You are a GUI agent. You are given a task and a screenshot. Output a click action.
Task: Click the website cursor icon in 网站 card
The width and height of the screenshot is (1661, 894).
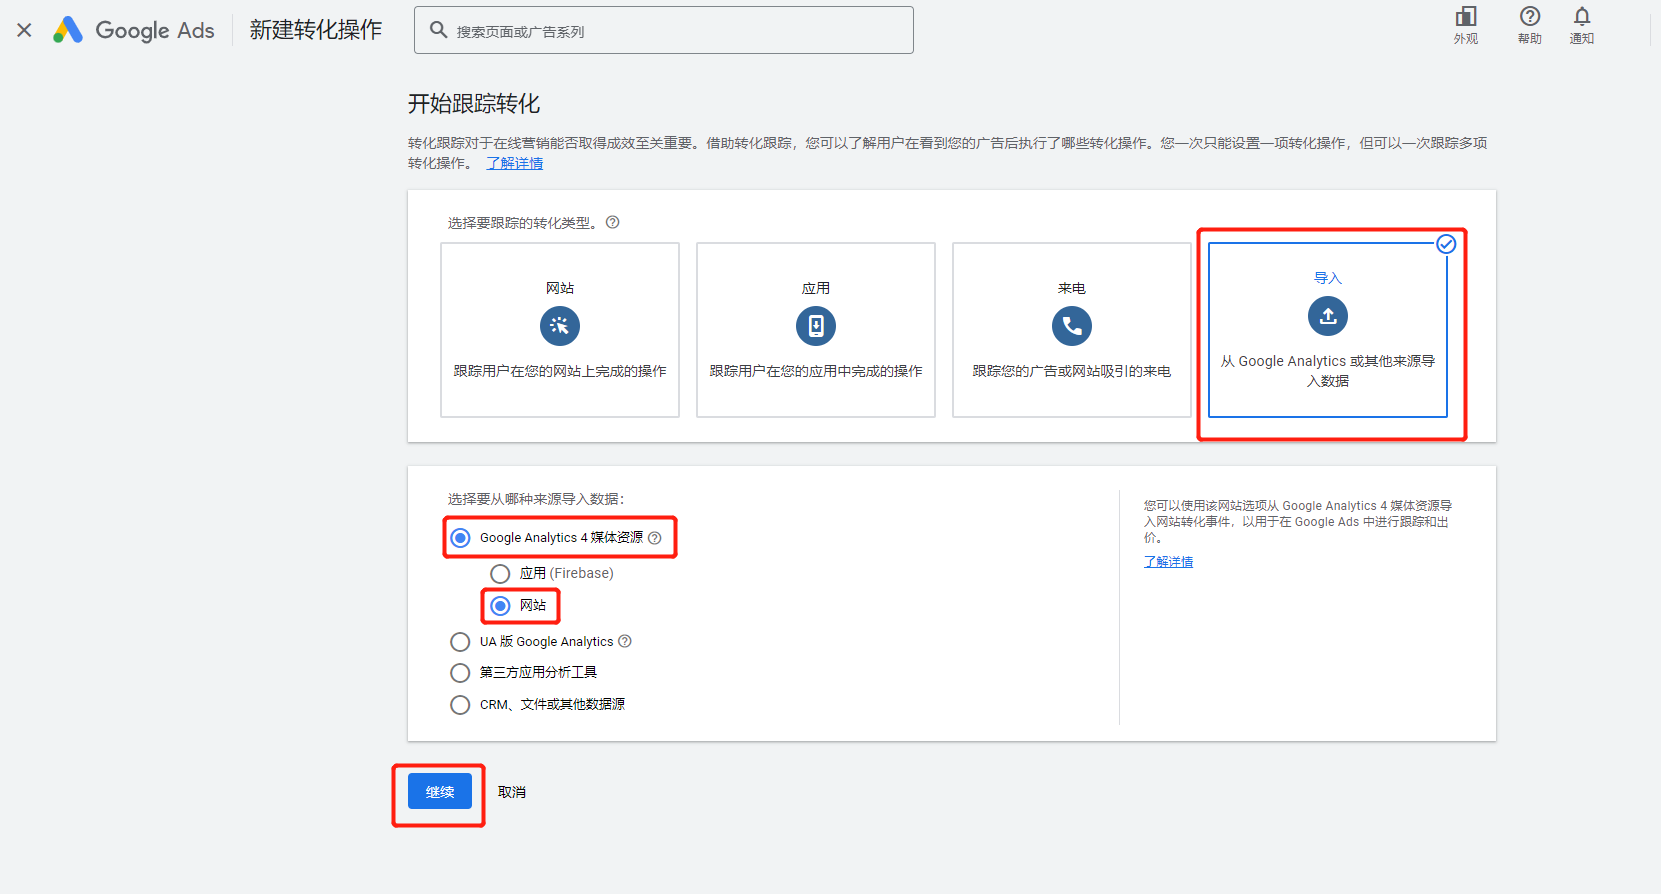pos(560,326)
